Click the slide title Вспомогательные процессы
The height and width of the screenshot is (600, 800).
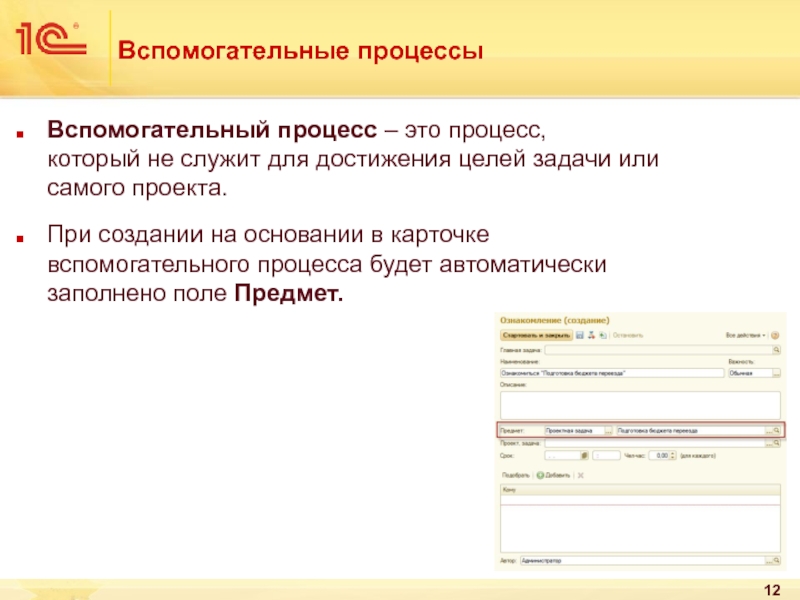[301, 51]
